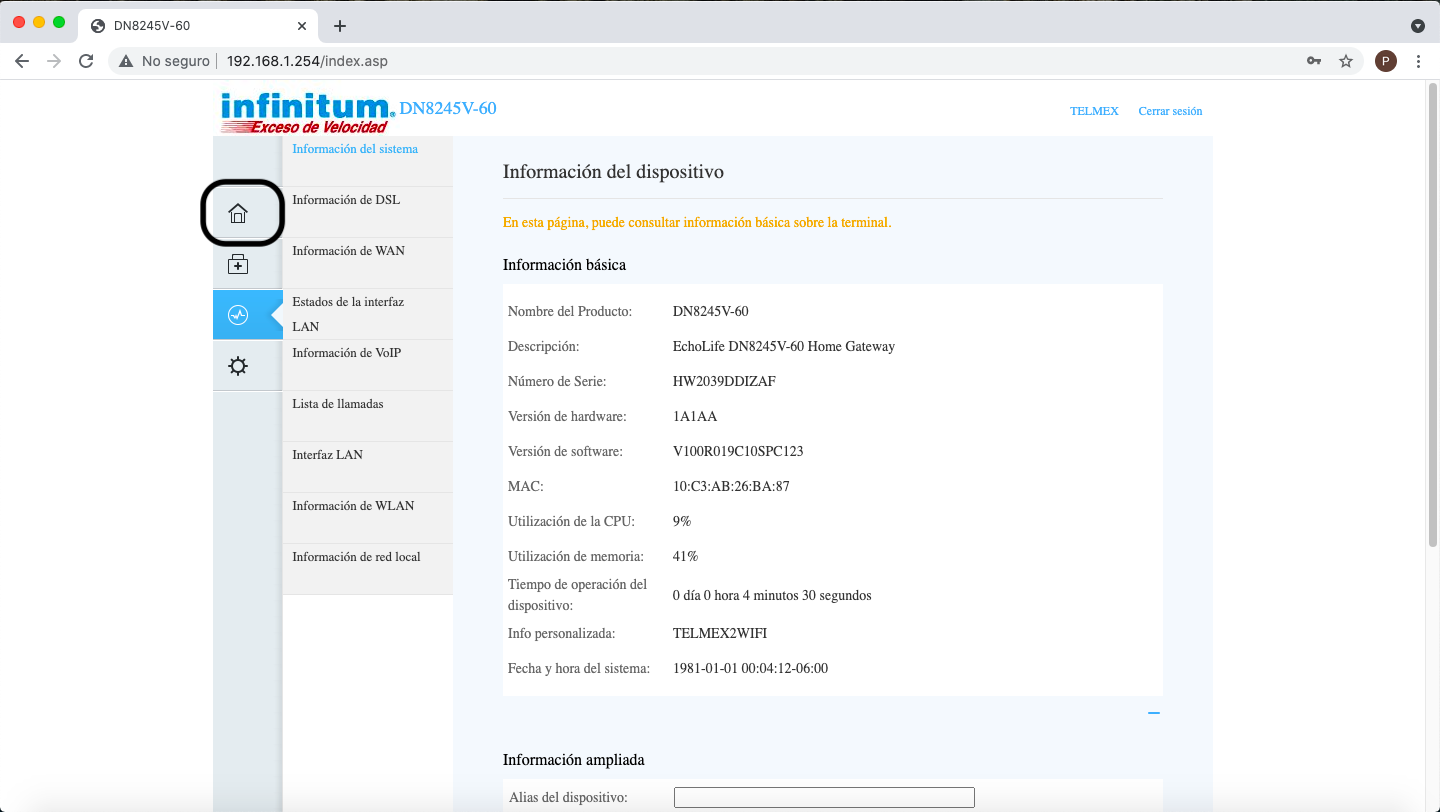
Task: Switch to Interfaz LAN
Action: [327, 454]
